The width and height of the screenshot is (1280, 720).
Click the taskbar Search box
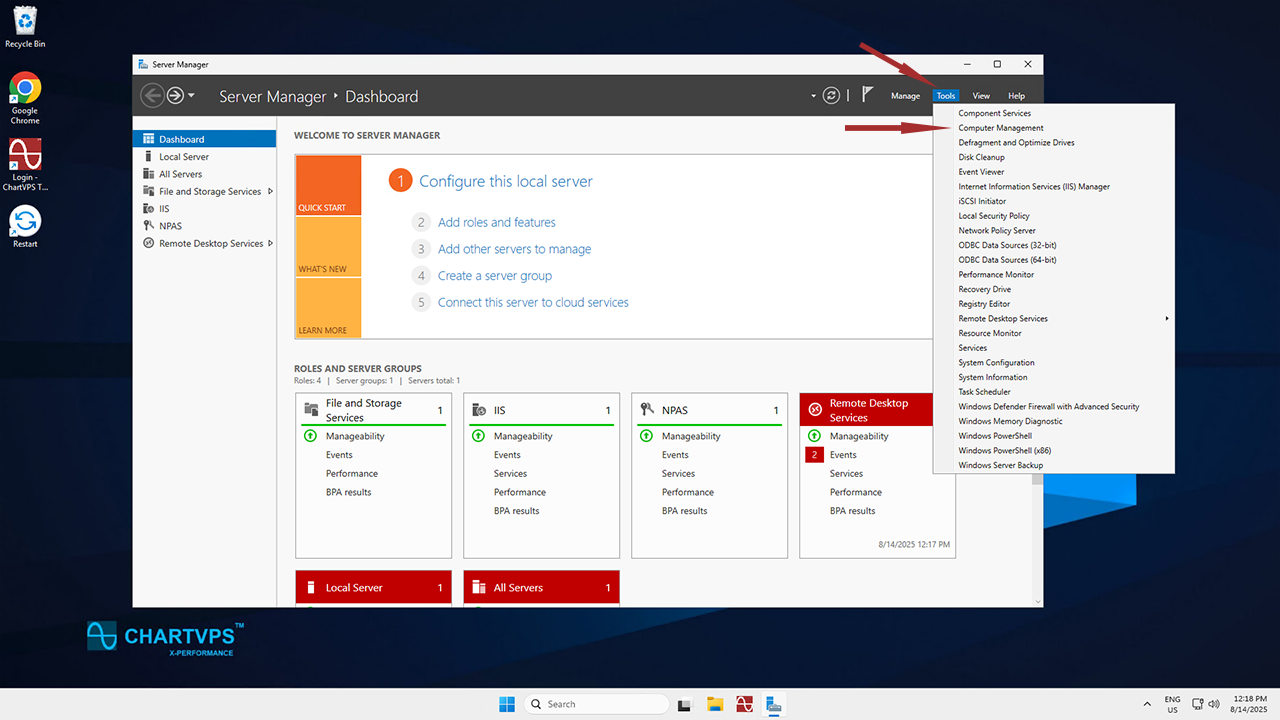pos(597,704)
